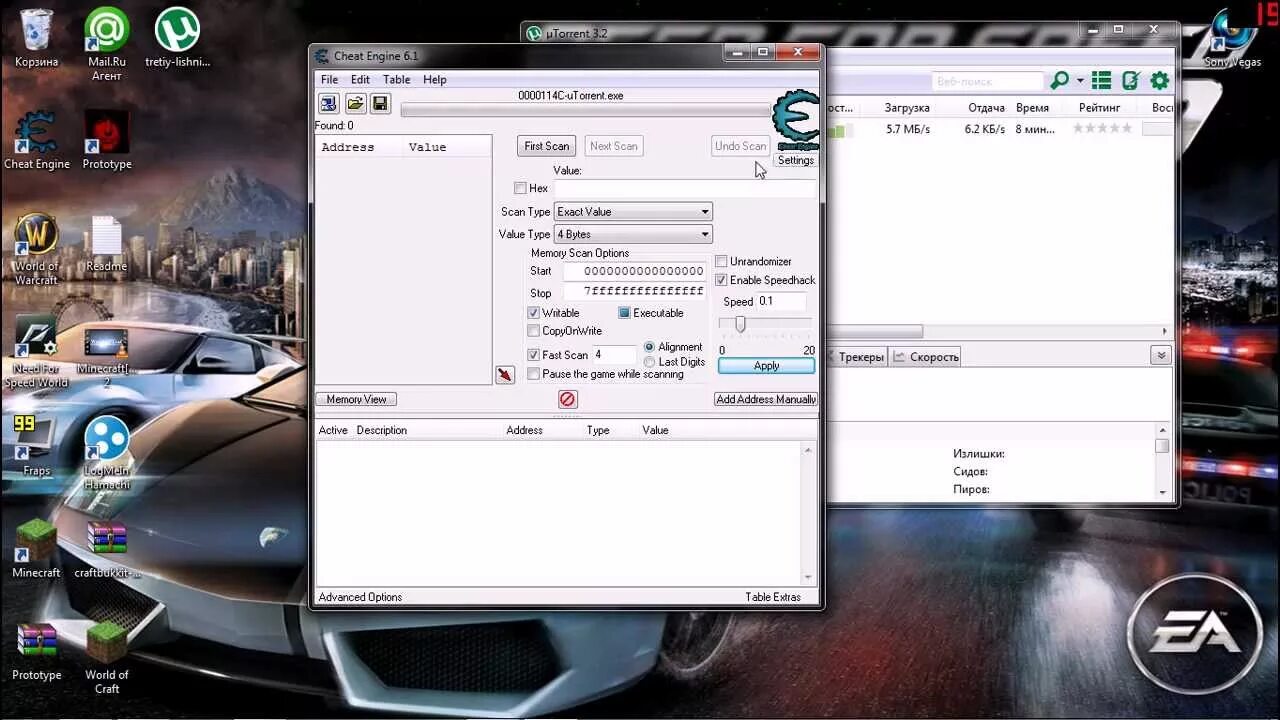Click the First Scan button
This screenshot has width=1280, height=720.
[547, 146]
